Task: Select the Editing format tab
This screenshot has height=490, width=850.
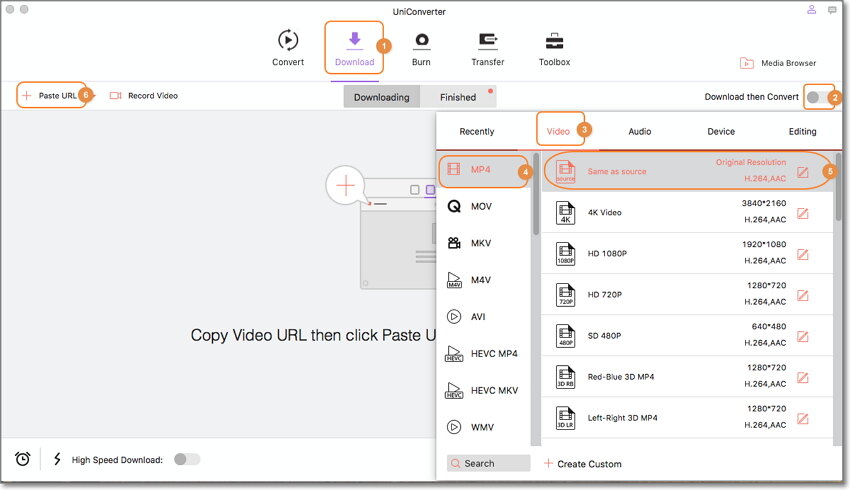Action: pos(802,131)
